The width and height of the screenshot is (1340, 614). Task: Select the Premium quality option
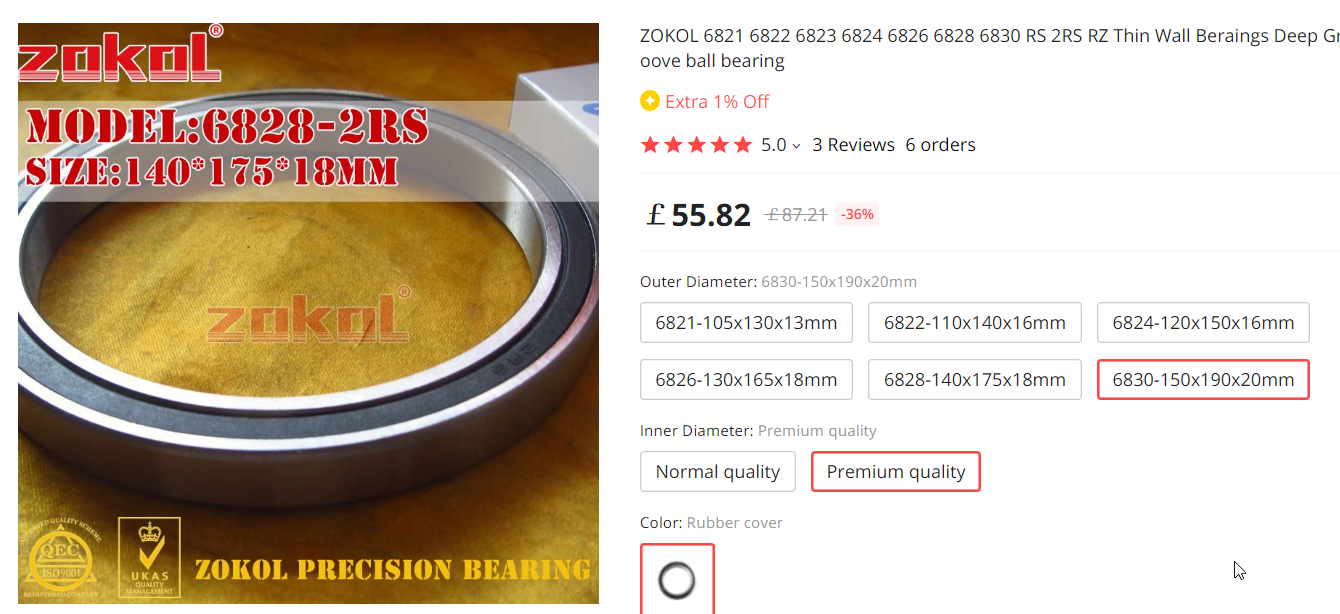pyautogui.click(x=896, y=472)
